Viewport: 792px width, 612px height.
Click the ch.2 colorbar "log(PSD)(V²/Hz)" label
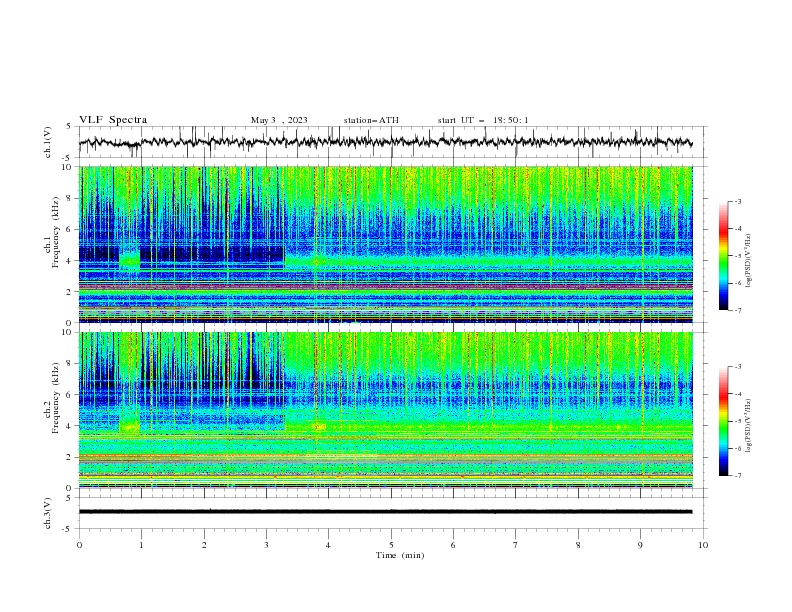tap(749, 425)
